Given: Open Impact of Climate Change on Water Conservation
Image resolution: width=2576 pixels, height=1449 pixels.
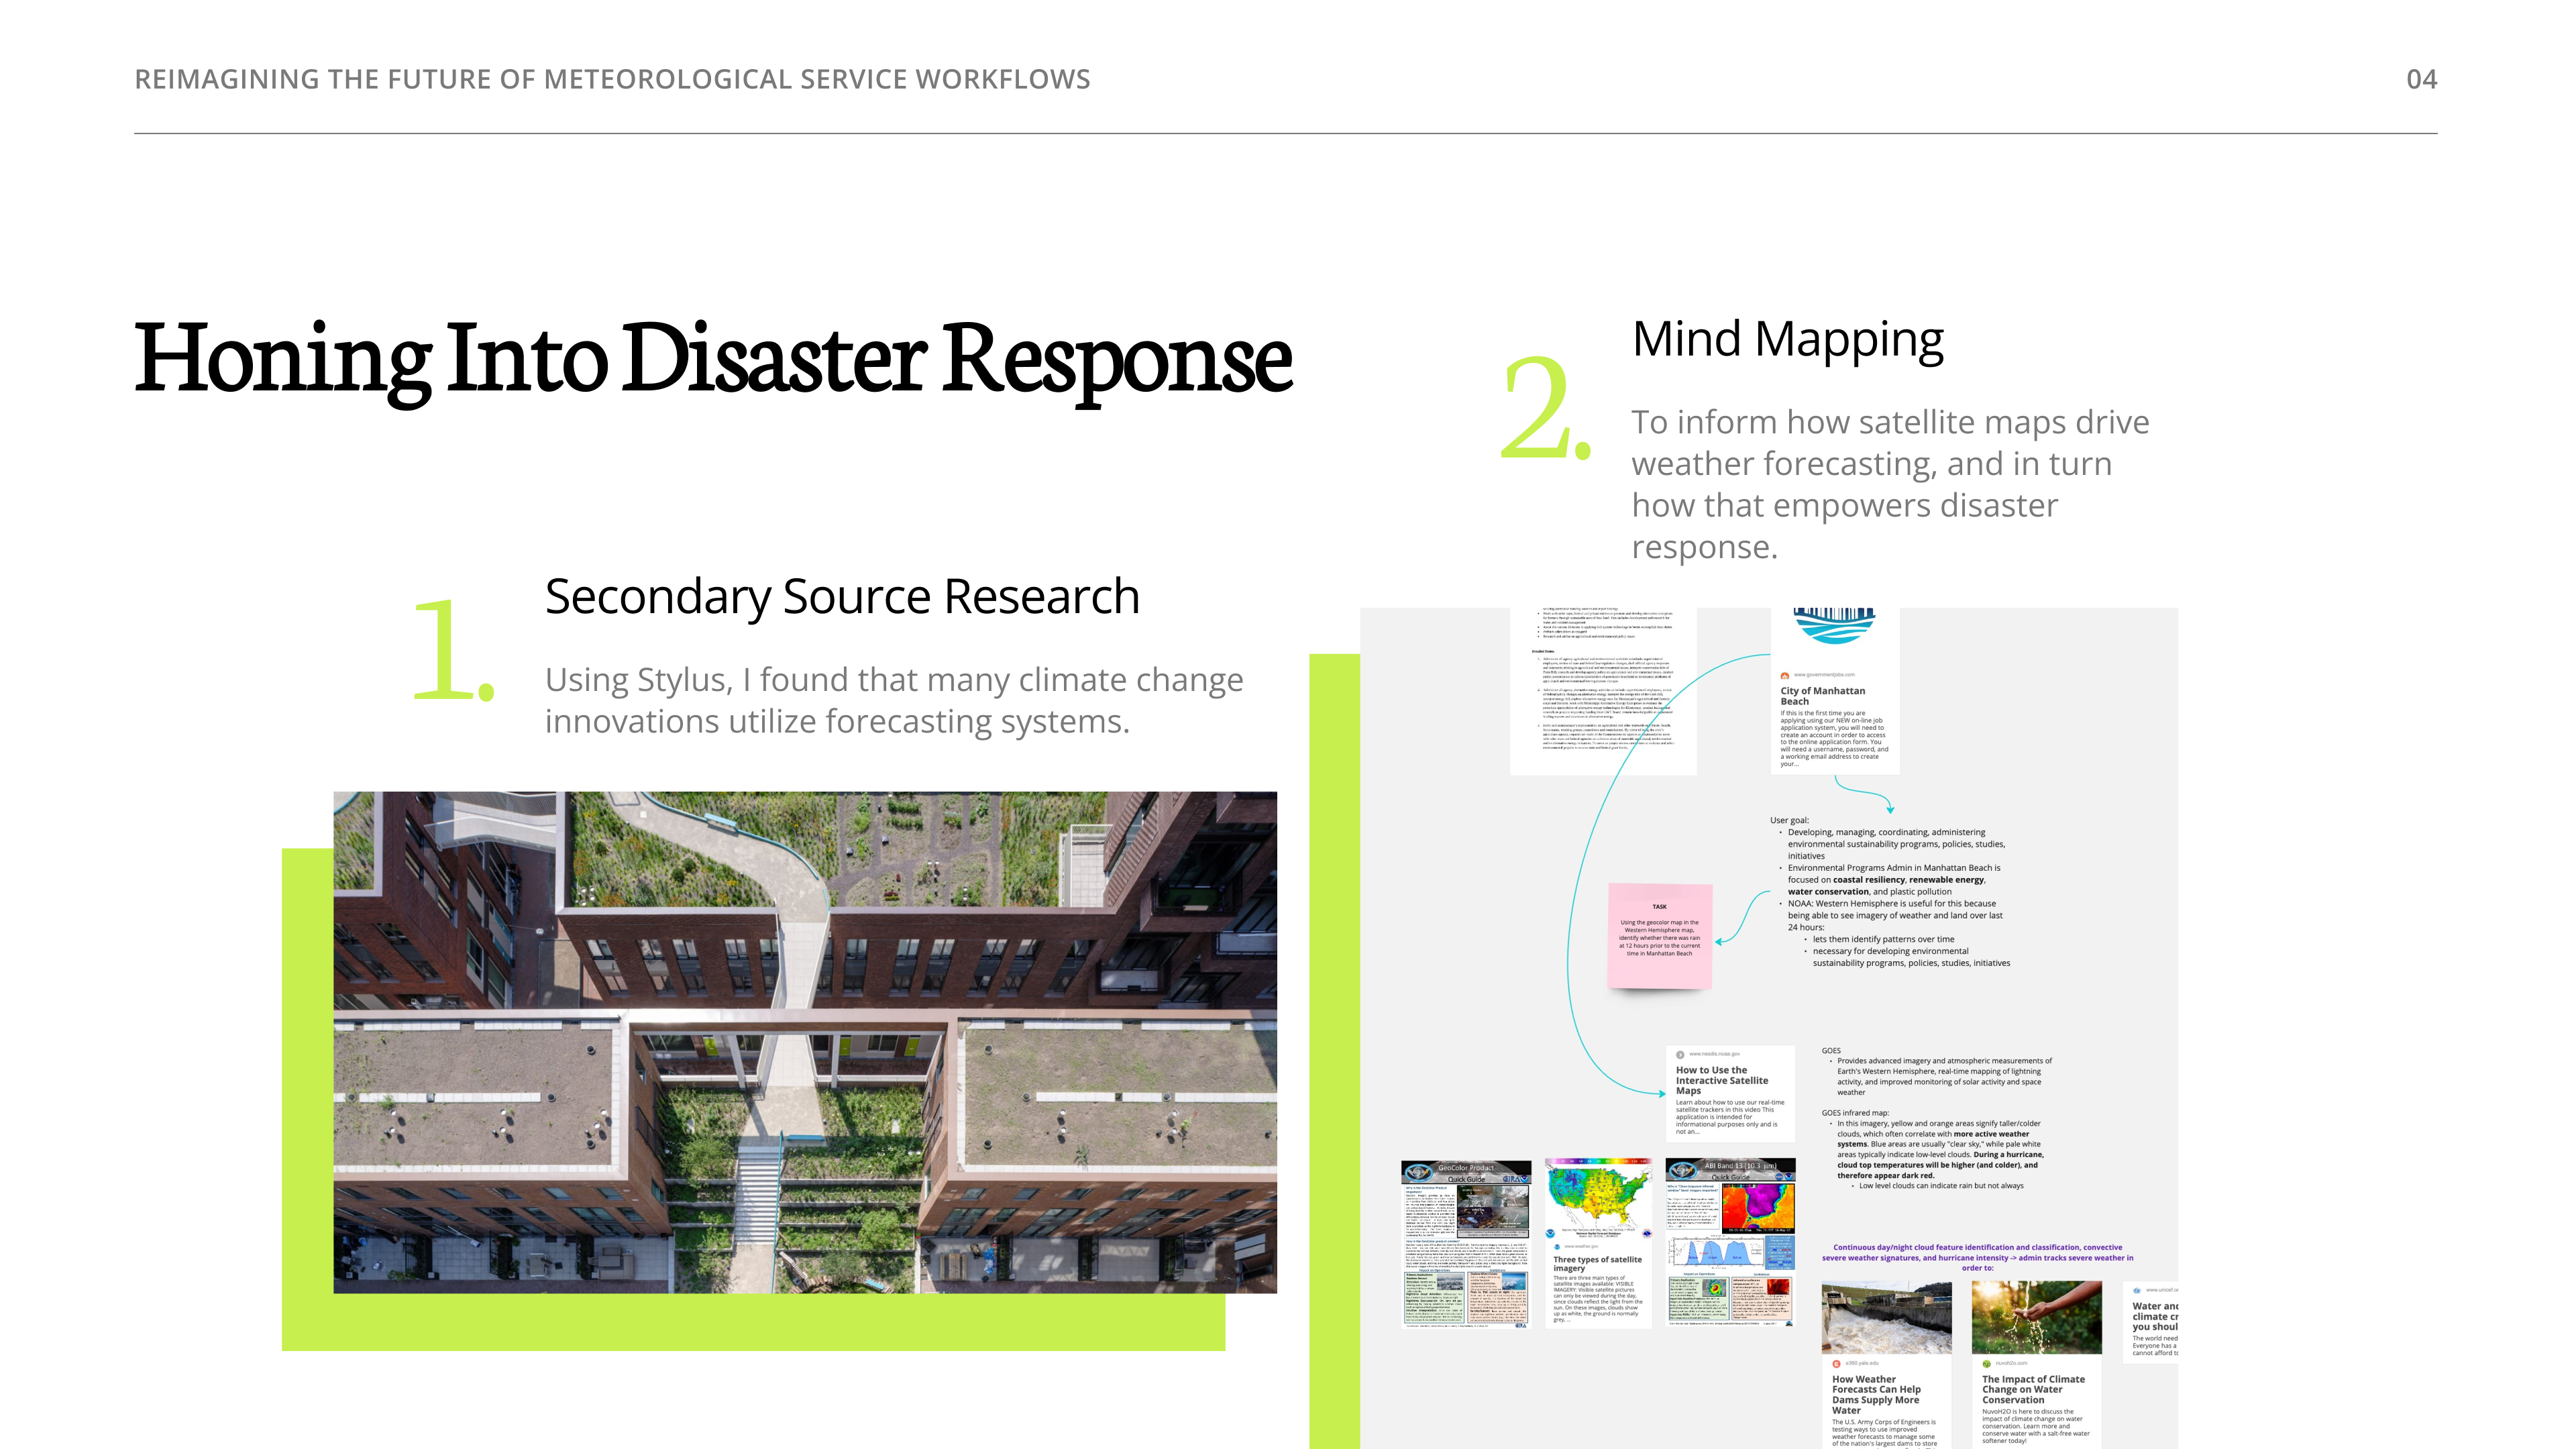Looking at the screenshot, I should pos(2033,1389).
